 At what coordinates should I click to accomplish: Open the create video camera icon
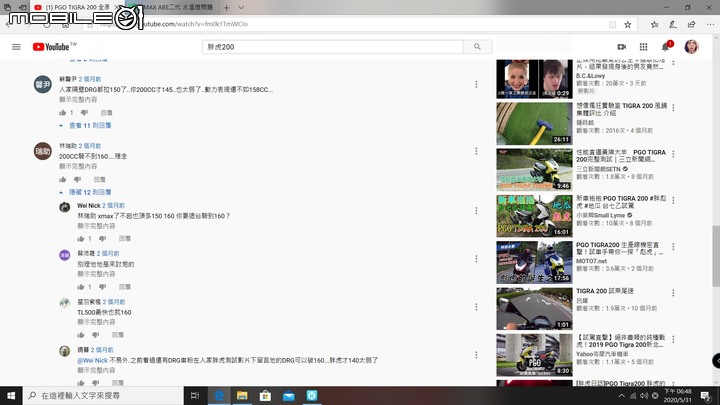[622, 47]
